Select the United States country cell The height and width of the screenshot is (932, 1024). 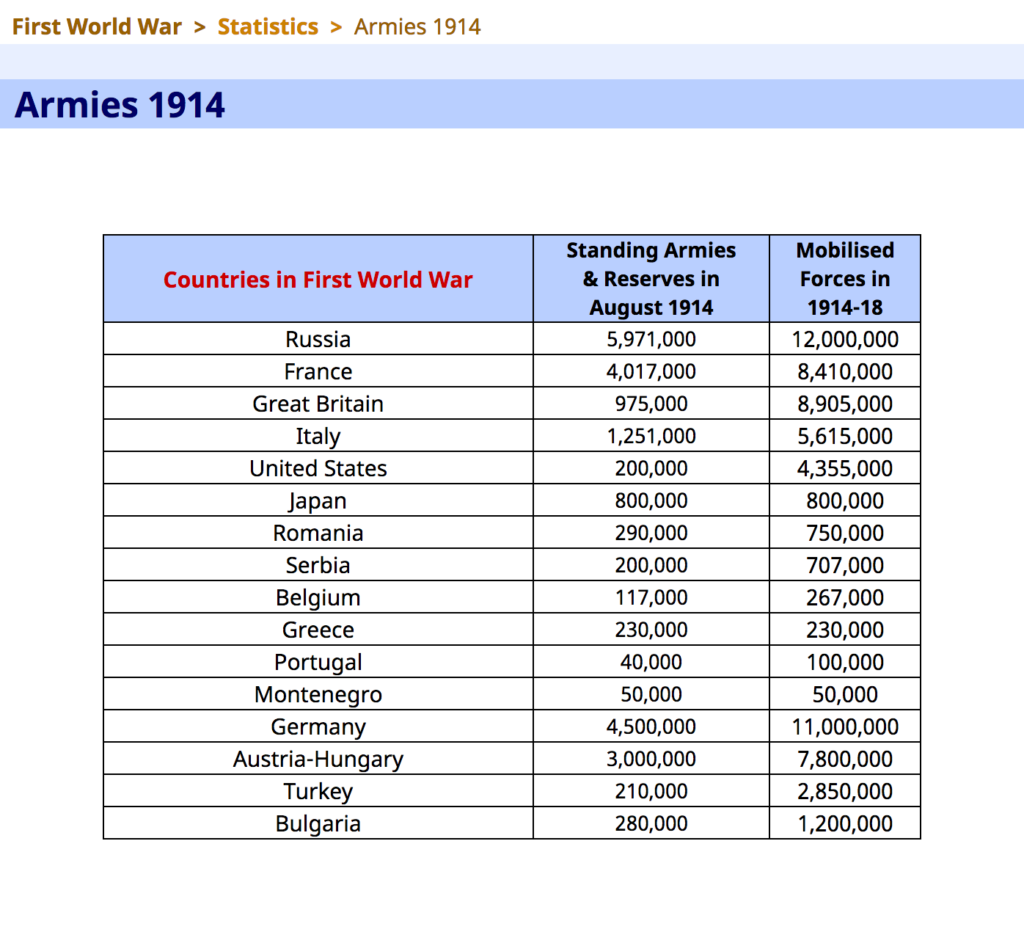click(318, 468)
